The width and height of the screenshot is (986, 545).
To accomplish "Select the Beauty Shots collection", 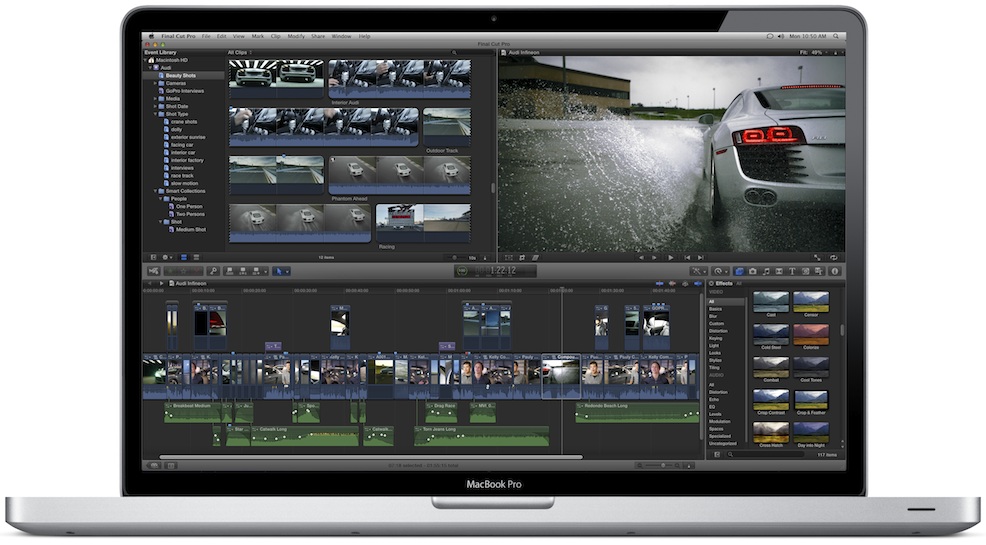I will pyautogui.click(x=181, y=75).
